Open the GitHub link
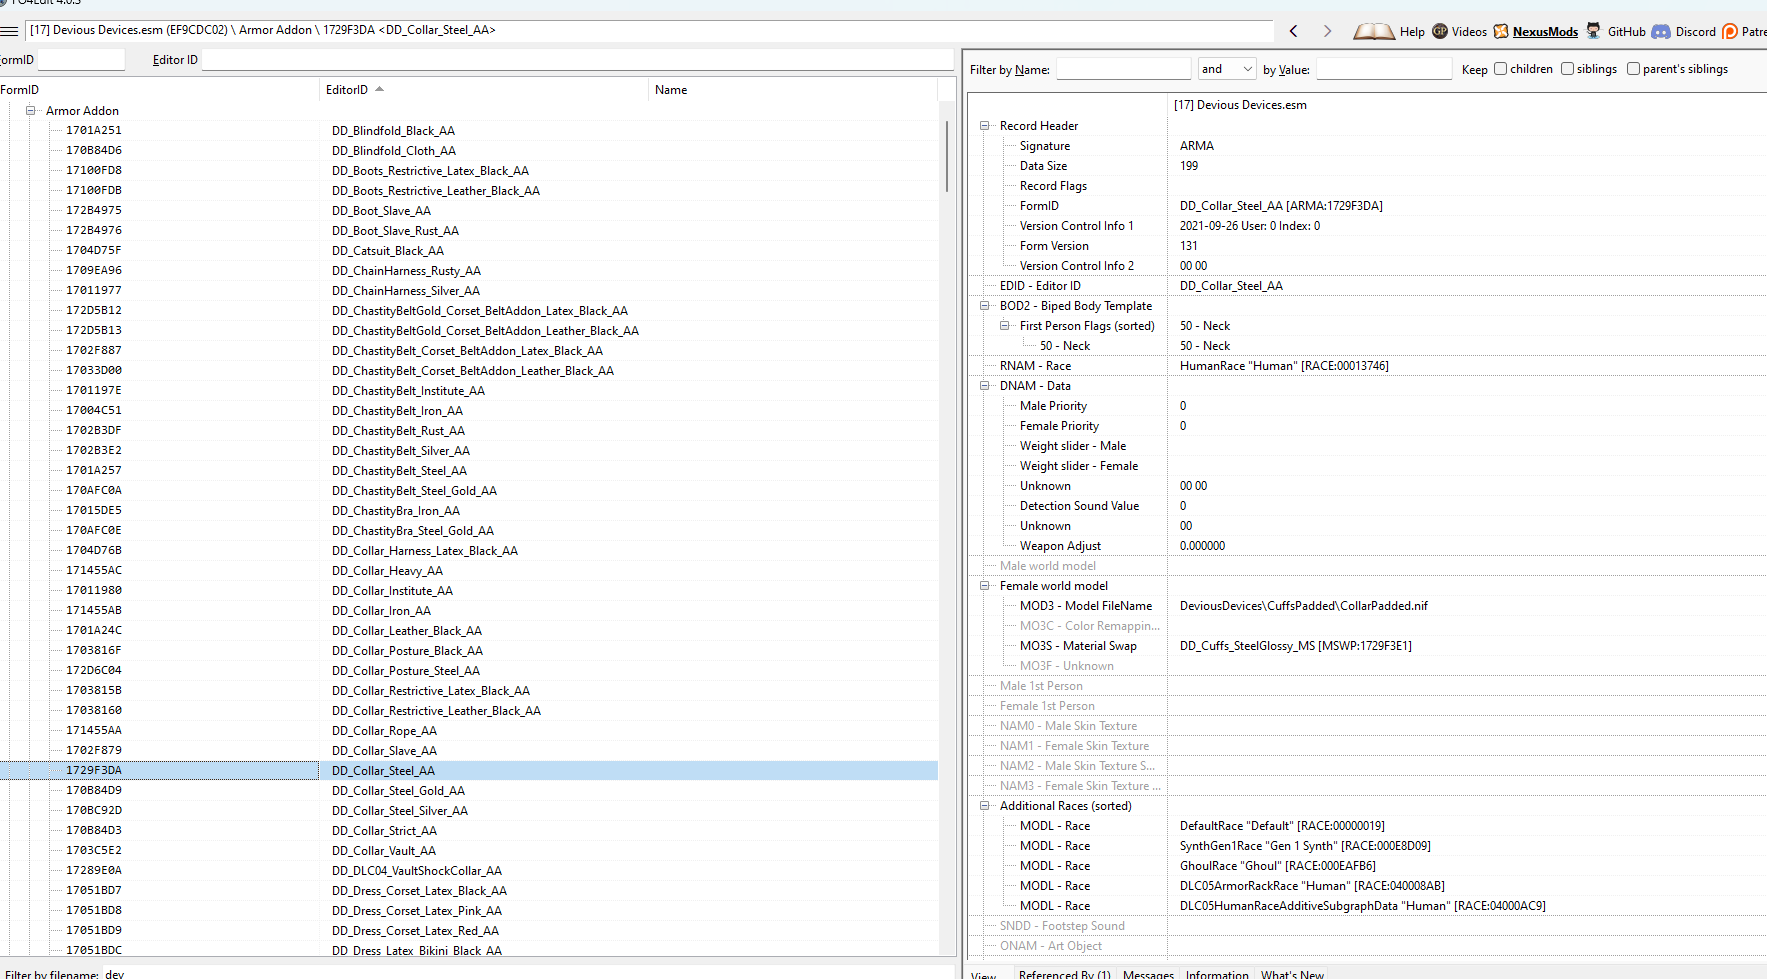Screen dimensions: 1767x979 (x=1626, y=32)
